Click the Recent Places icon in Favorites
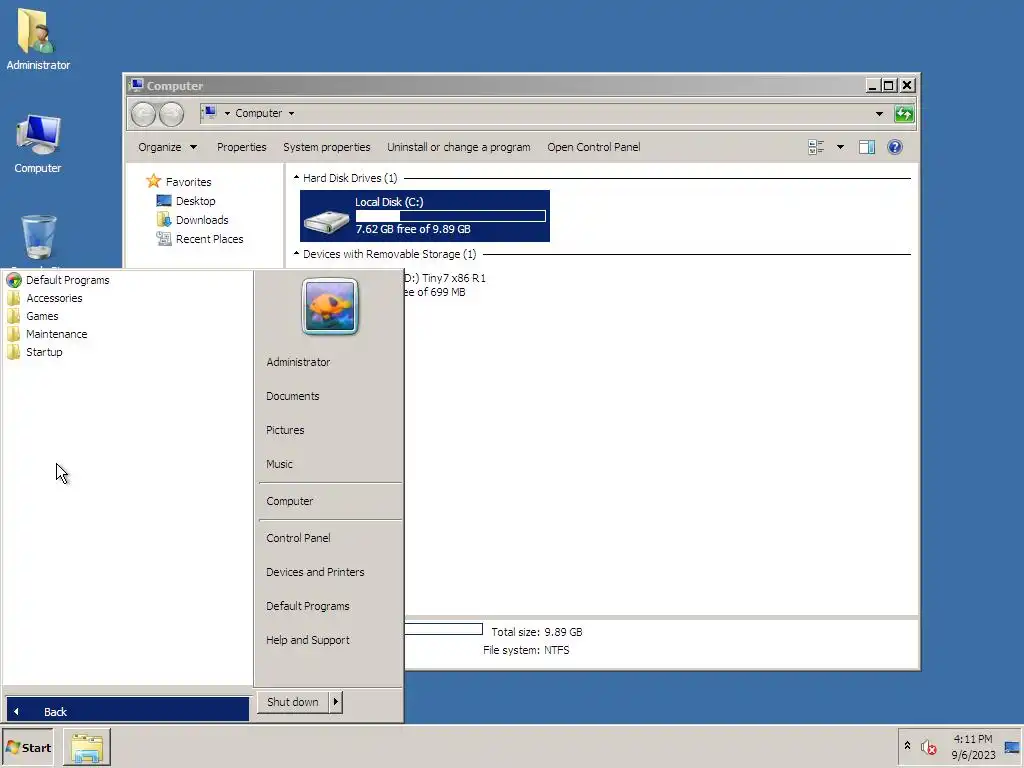 [164, 238]
